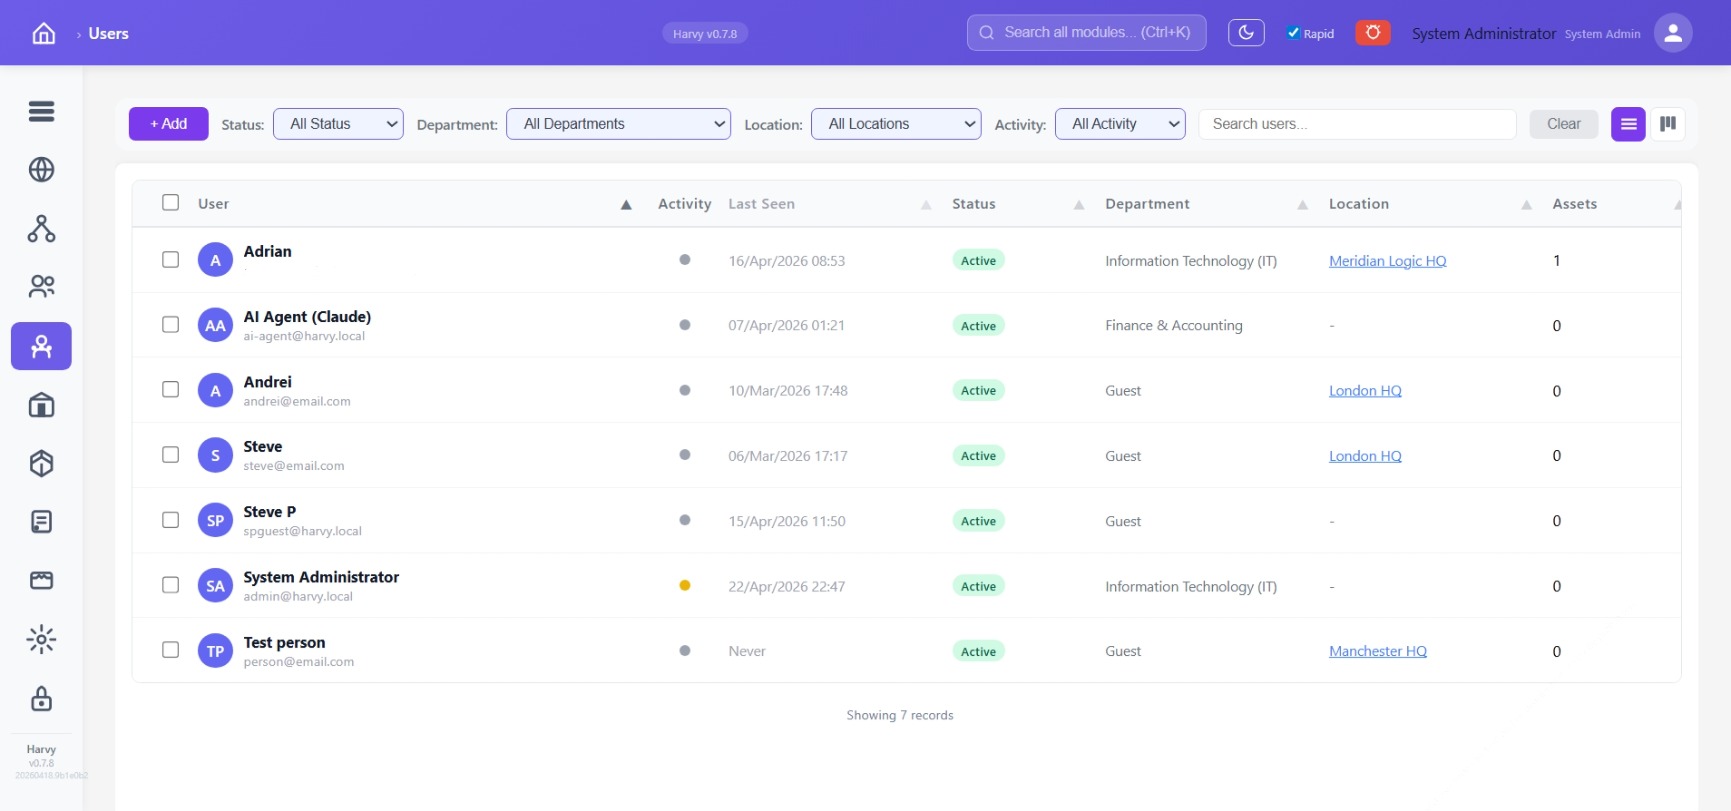
Task: Open the people group sidebar icon
Action: coord(41,287)
